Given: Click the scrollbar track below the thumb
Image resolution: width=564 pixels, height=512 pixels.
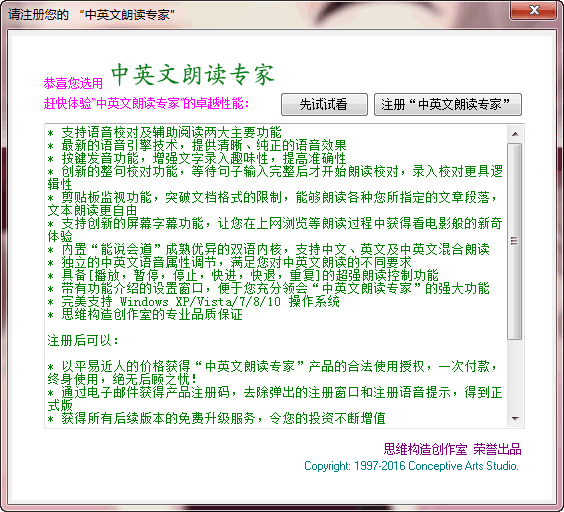Looking at the screenshot, I should point(515,375).
